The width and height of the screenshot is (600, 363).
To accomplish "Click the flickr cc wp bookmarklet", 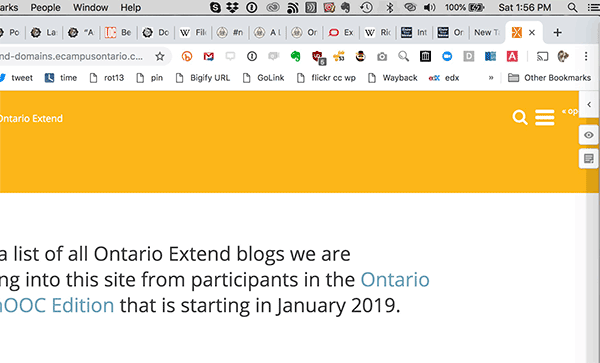I will (x=326, y=78).
